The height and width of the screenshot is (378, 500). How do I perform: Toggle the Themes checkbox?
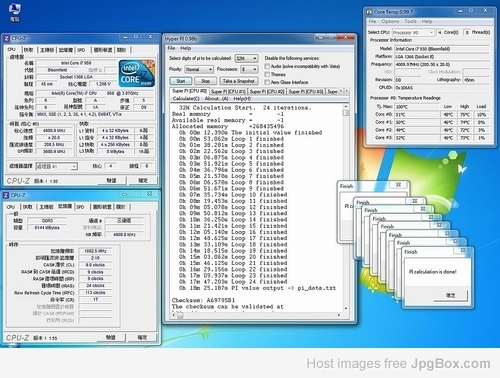(267, 74)
